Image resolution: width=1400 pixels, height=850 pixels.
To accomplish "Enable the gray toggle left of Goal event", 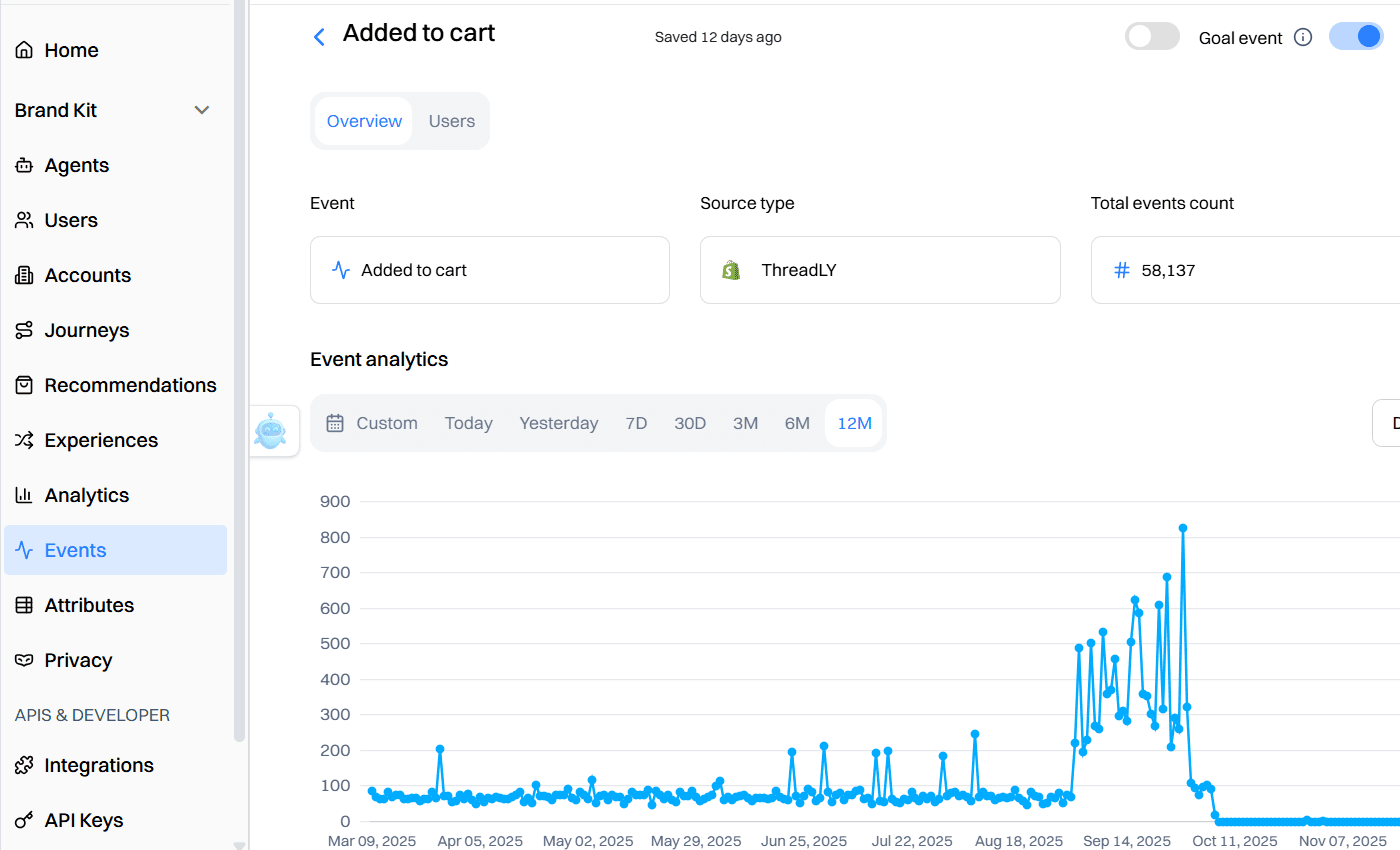I will pos(1152,37).
